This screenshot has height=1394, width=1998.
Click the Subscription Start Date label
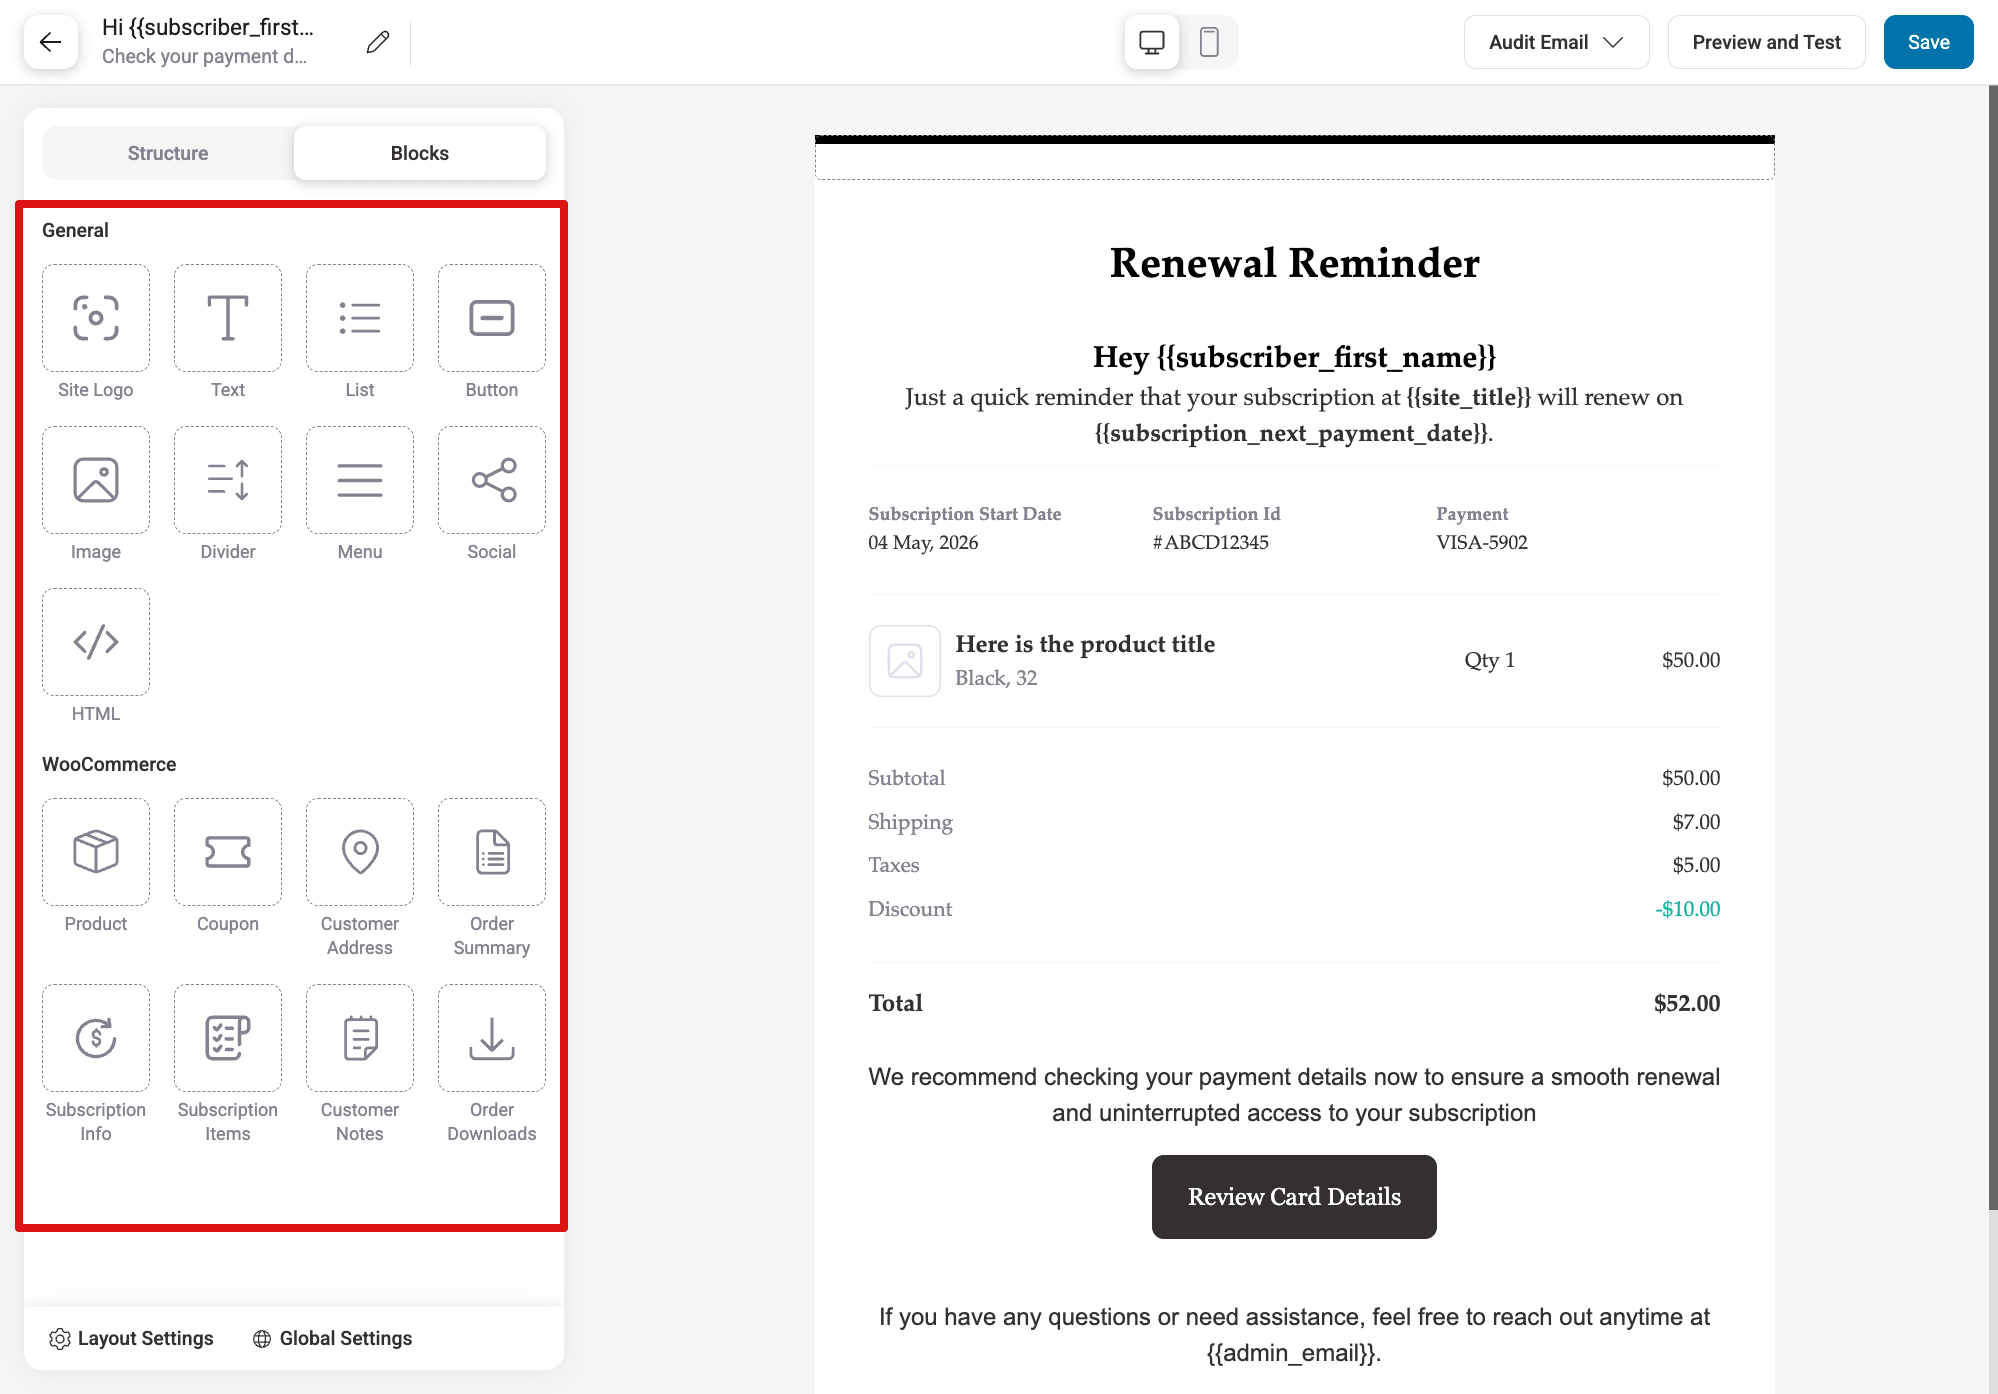tap(965, 514)
